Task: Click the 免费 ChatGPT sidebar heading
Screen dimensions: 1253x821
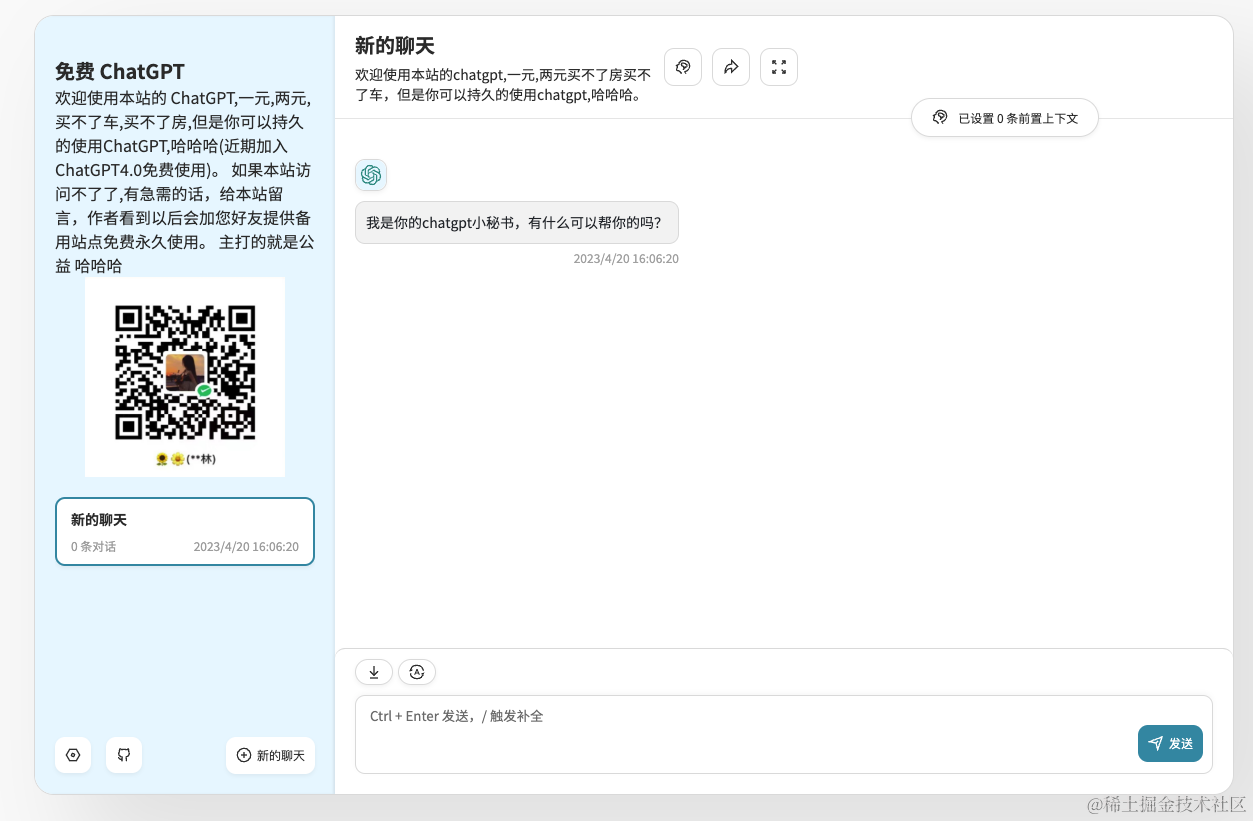Action: [x=120, y=71]
